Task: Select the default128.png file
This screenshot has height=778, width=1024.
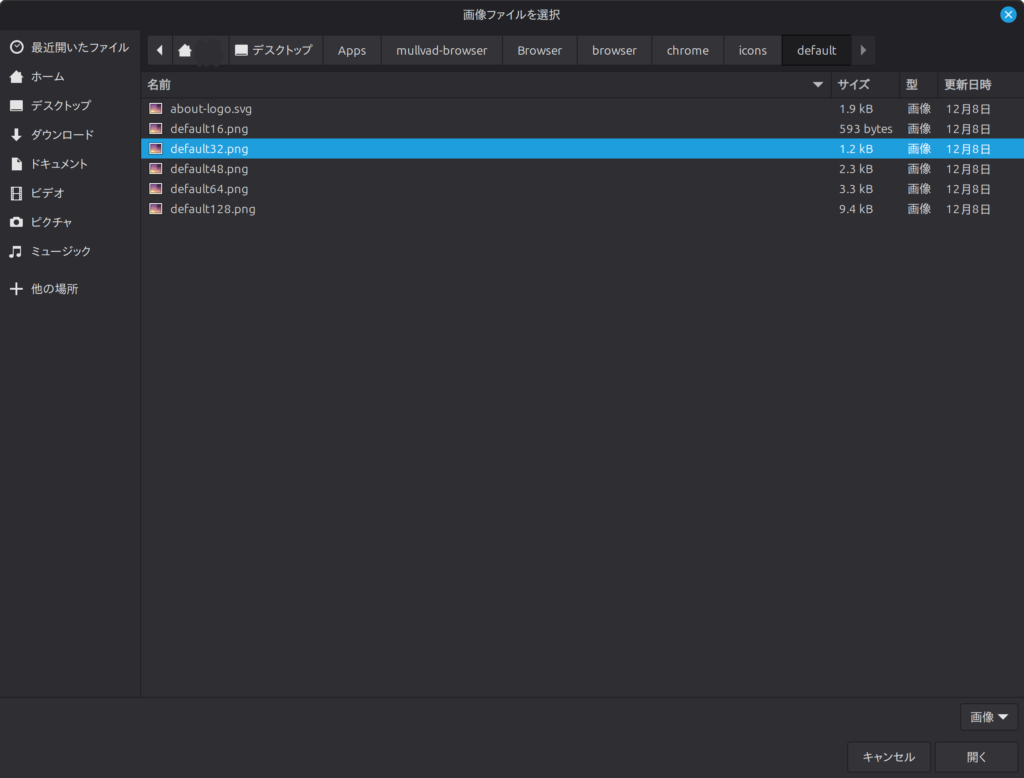Action: (x=212, y=209)
